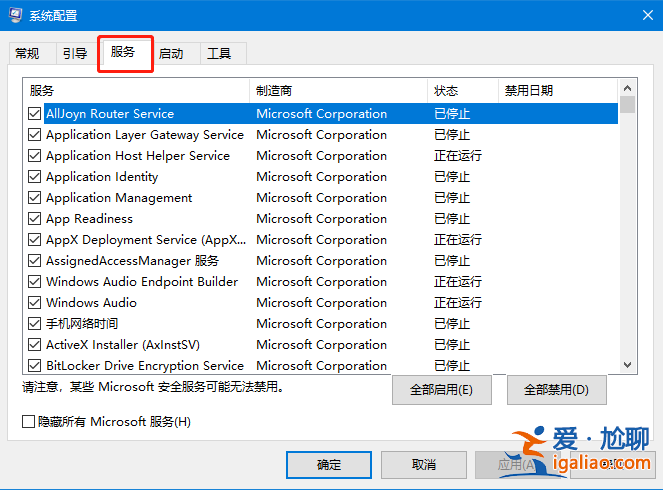Click Microsoft Corporation for App Readiness
The image size is (663, 490).
(321, 219)
